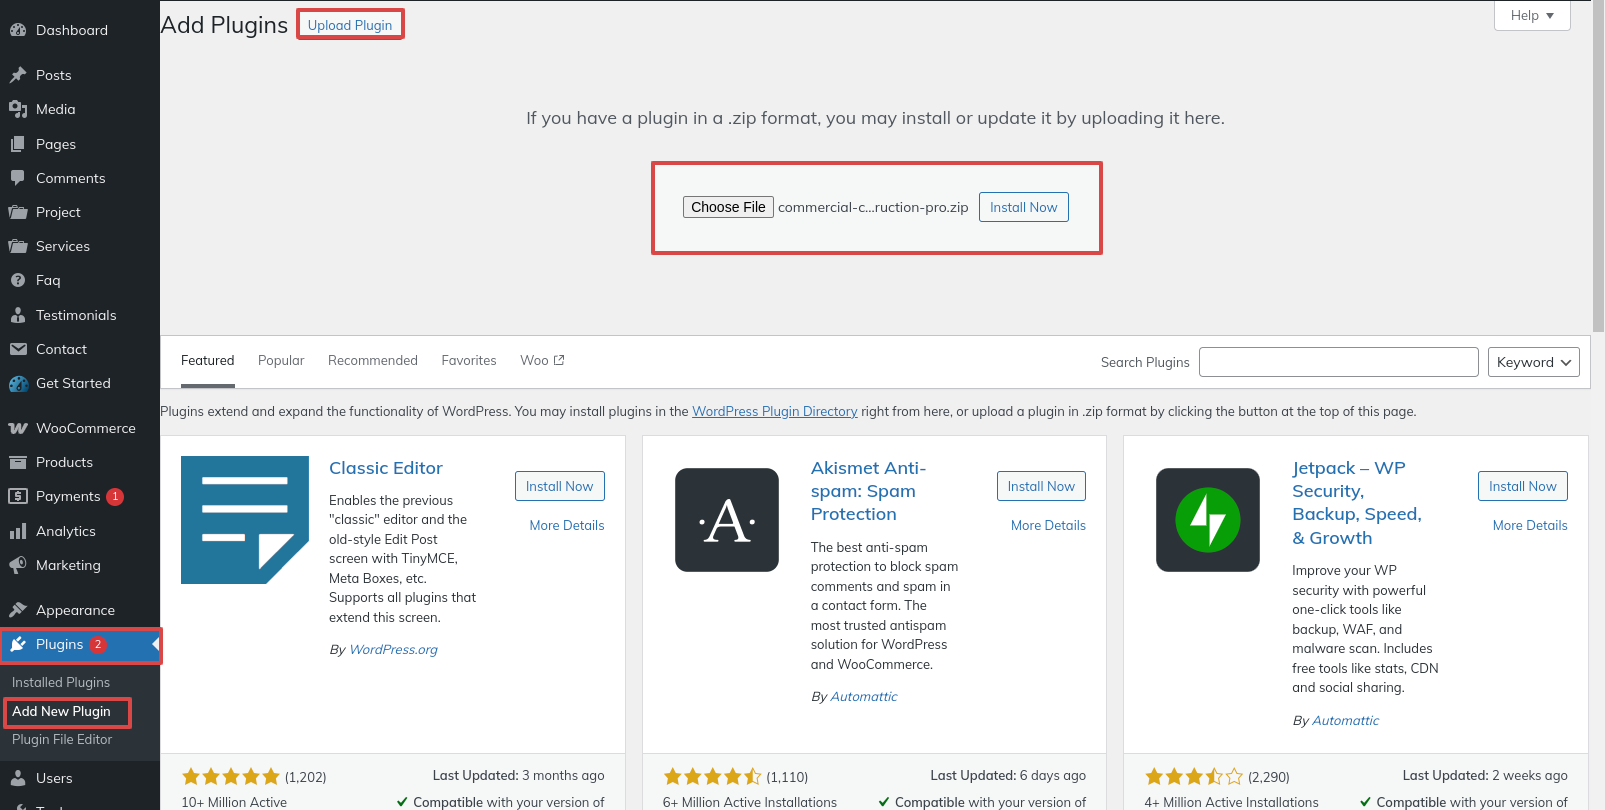Click the Classic Editor title link
The image size is (1605, 810).
click(386, 468)
